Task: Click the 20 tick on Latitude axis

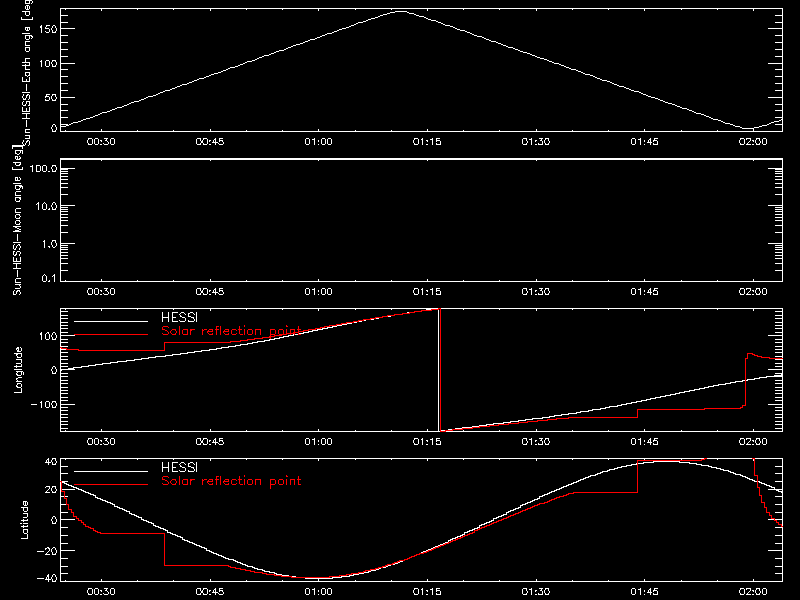Action: (51, 490)
